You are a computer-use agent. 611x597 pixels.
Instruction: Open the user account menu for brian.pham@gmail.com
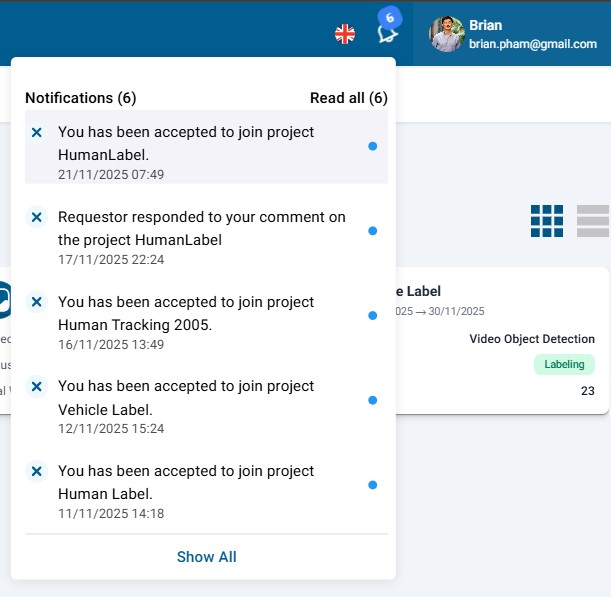532,34
